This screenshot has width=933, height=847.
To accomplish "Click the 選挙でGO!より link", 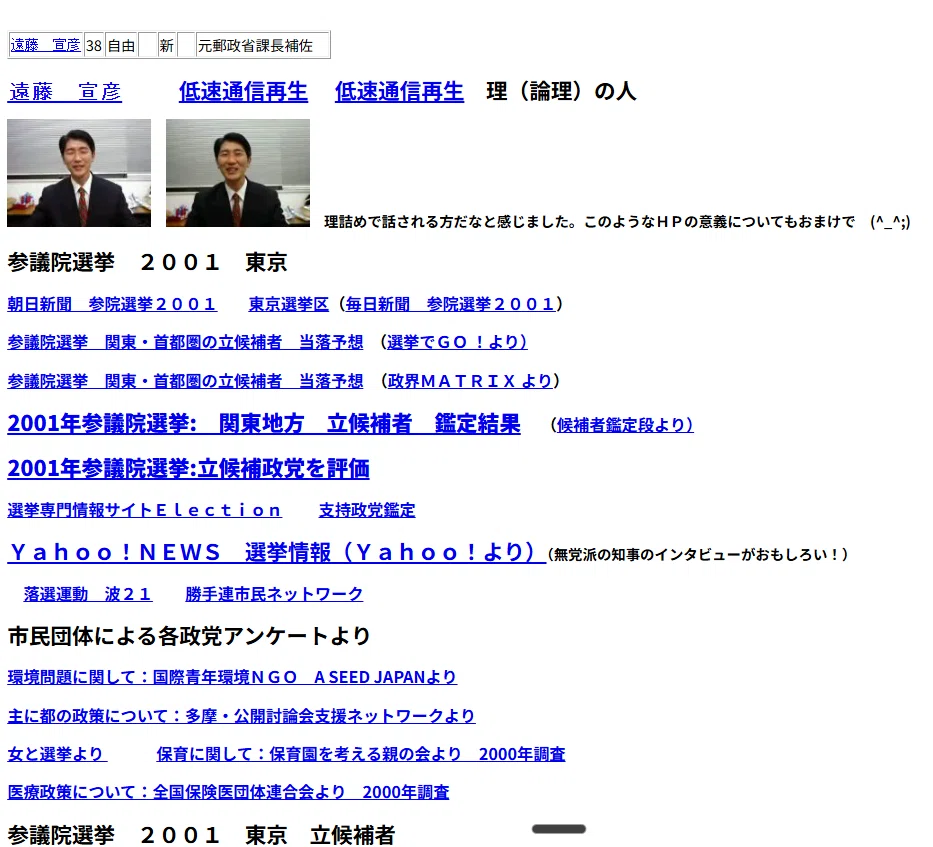I will pos(457,342).
